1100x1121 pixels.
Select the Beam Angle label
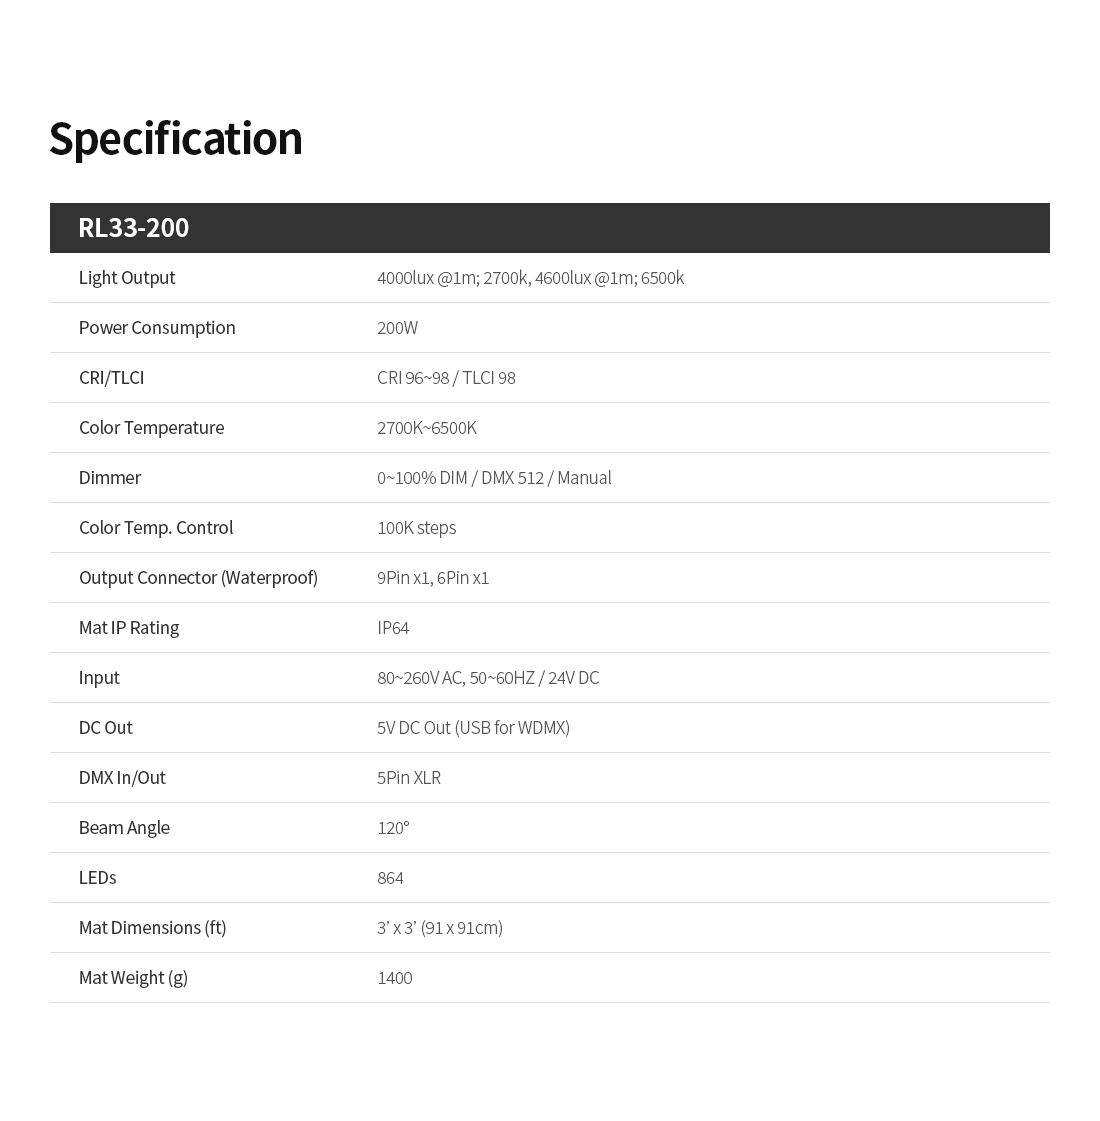coord(124,829)
